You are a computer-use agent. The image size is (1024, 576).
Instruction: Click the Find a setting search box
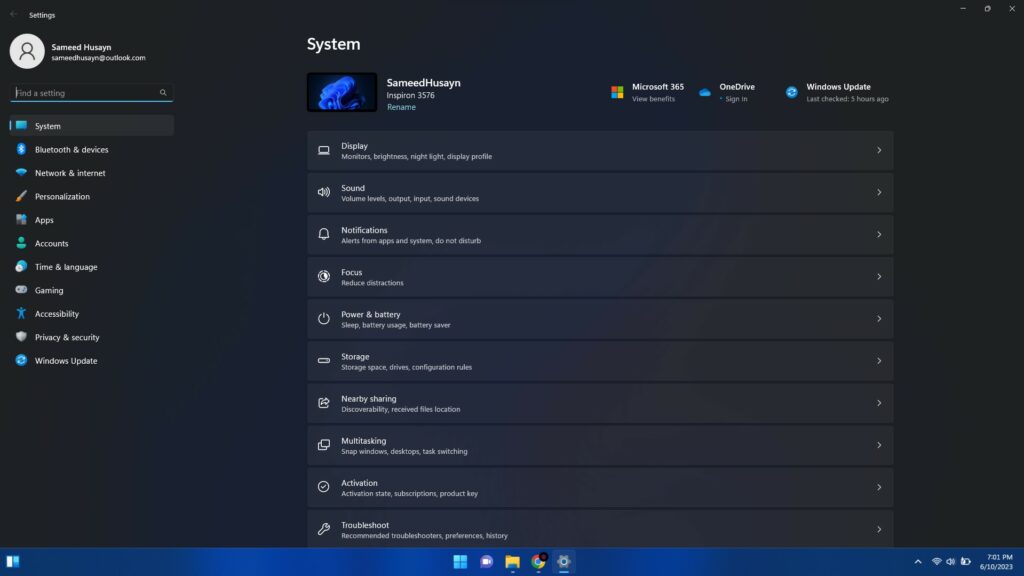(85, 93)
